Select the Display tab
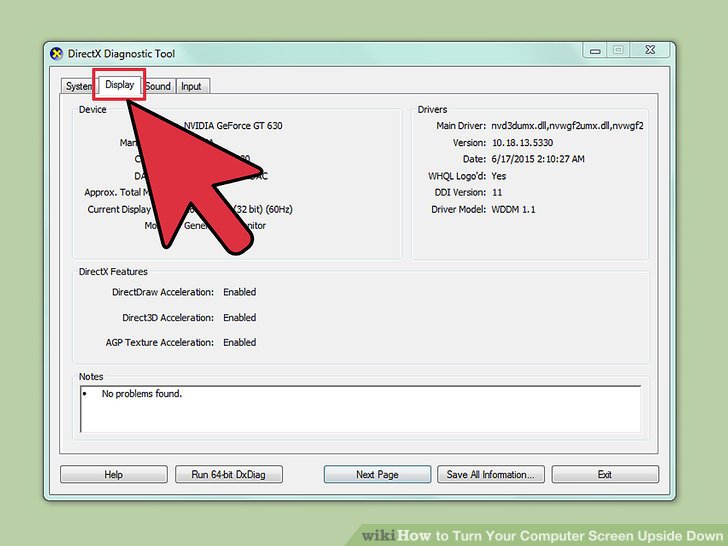The image size is (728, 546). 119,84
